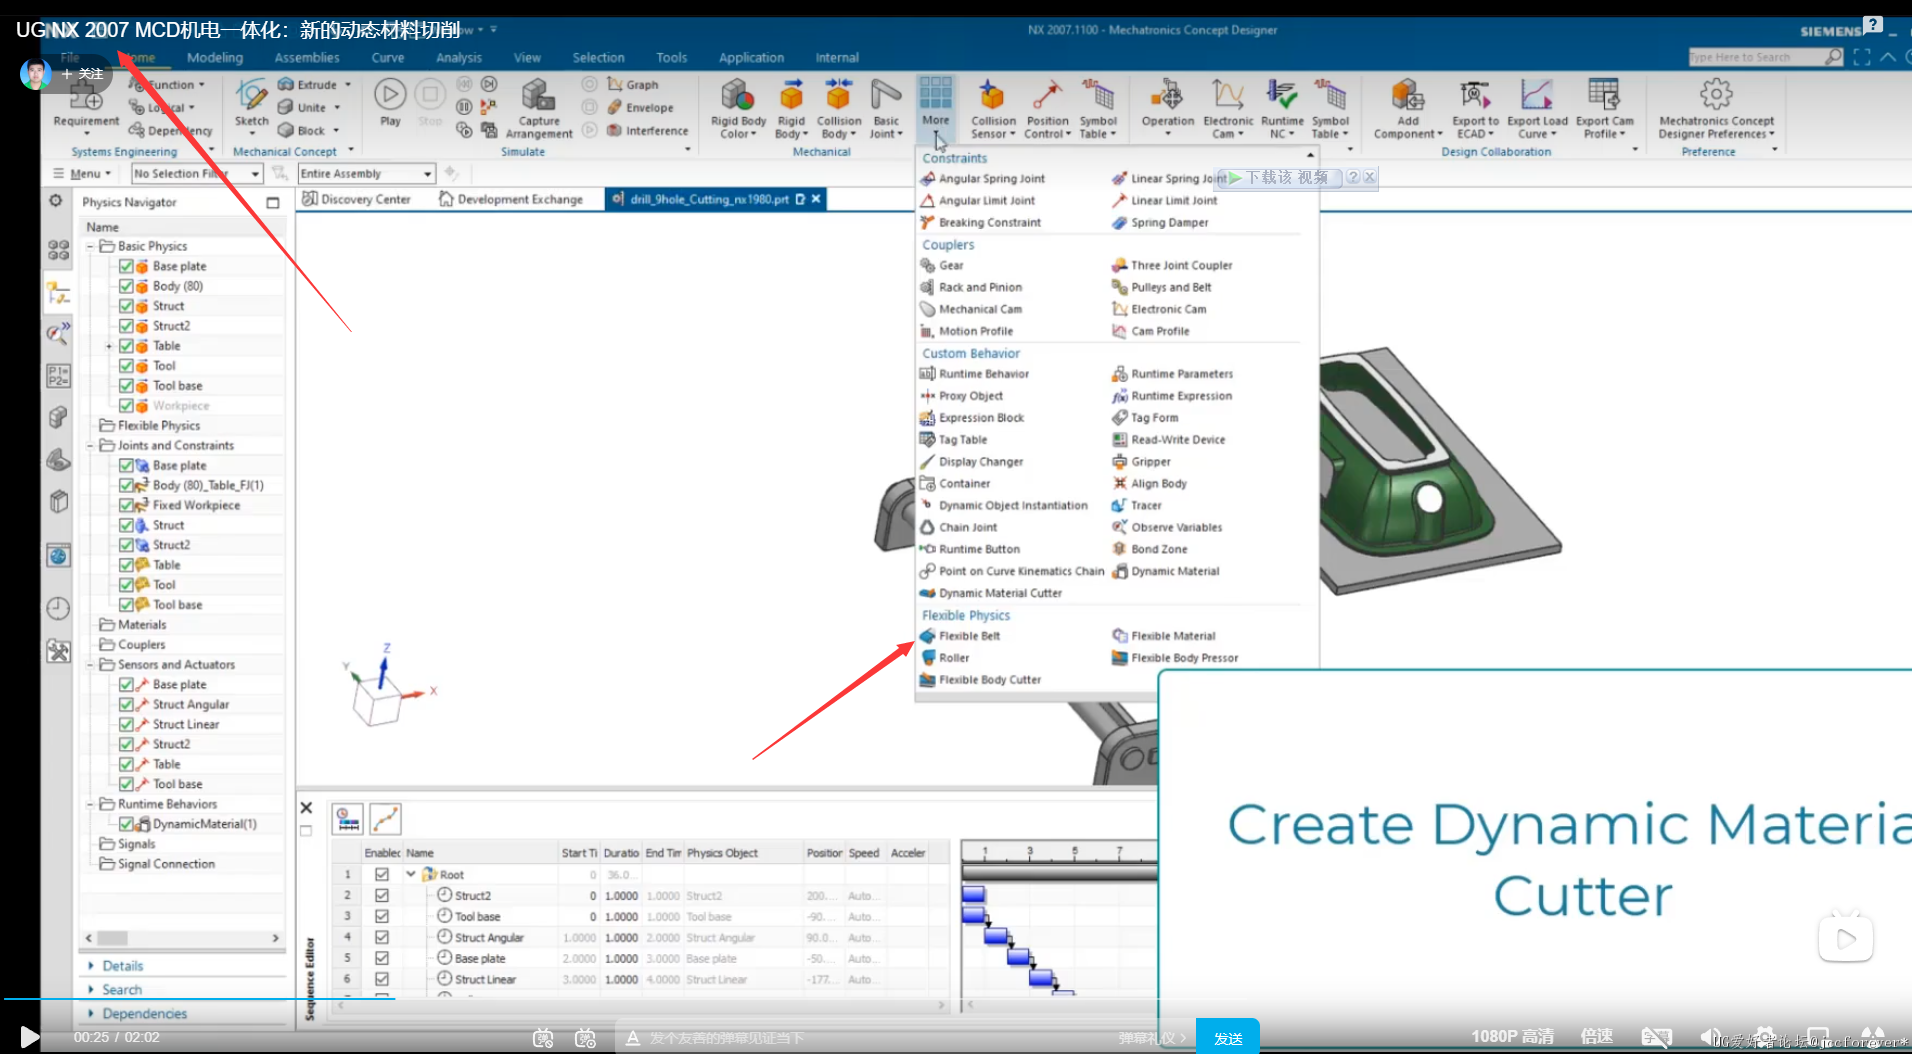This screenshot has width=1912, height=1054.
Task: Toggle the Tool base row Enabled checkbox in Sequence Editor
Action: (x=381, y=916)
